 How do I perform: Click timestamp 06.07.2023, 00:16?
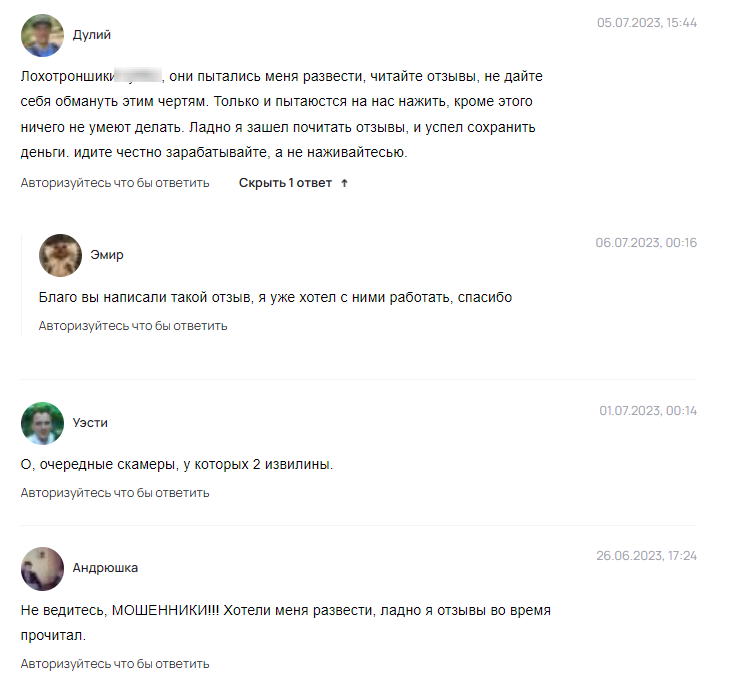point(646,243)
